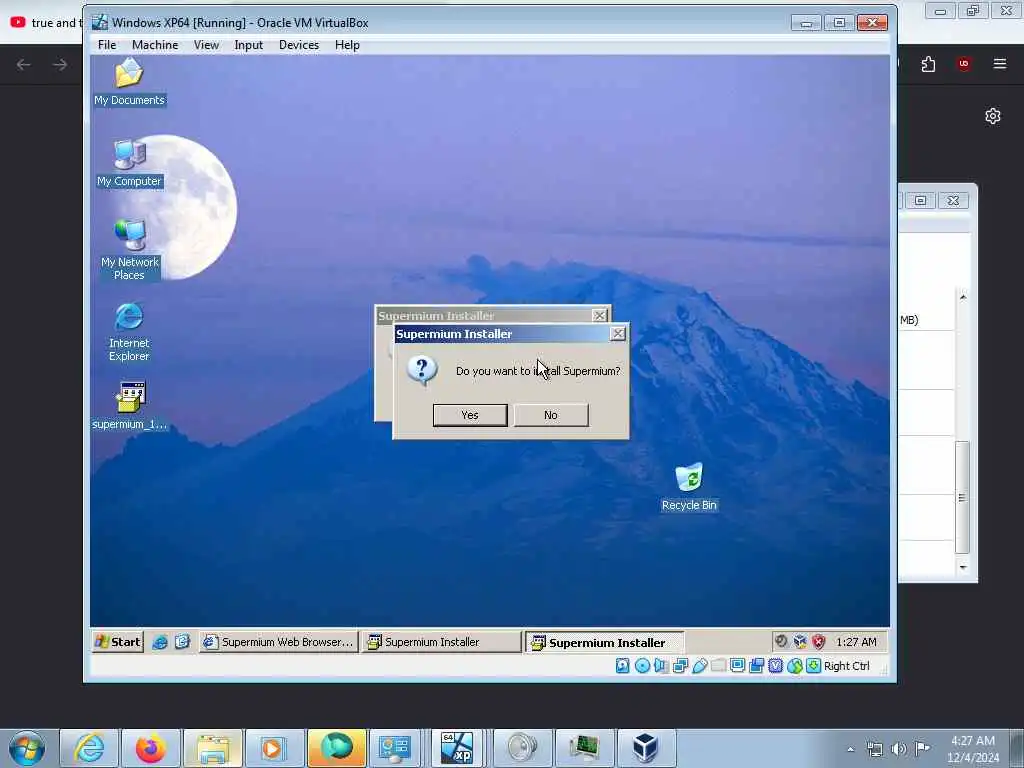Select the My Documents desktop icon
Screen dimensions: 1024x768
[129, 82]
